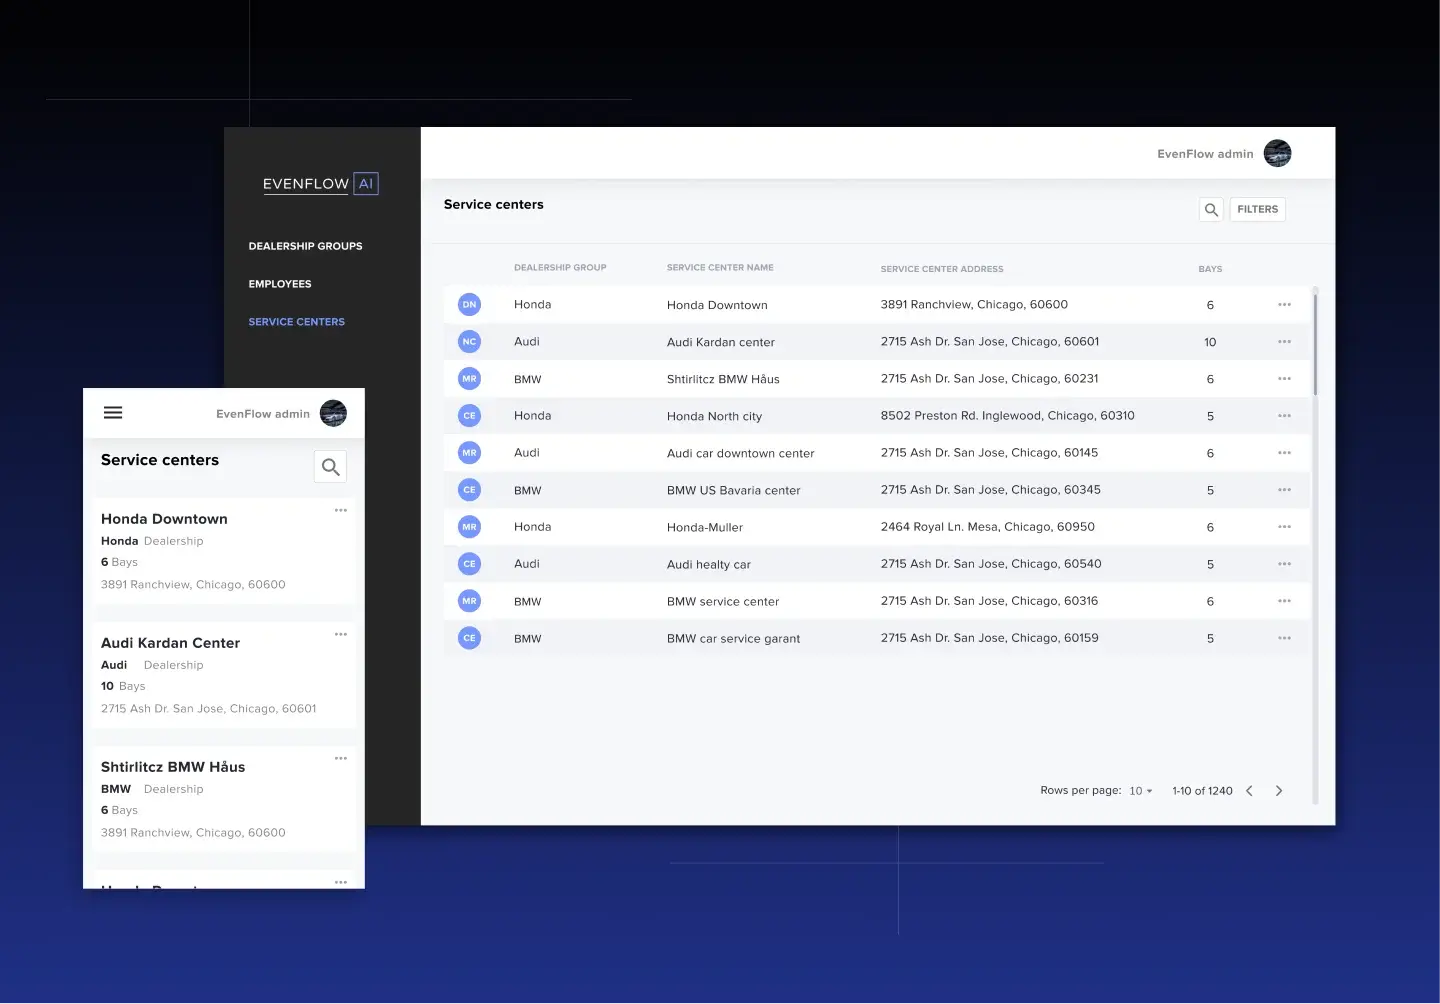Open the hamburger menu in mobile view
1440x1004 pixels.
tap(113, 412)
